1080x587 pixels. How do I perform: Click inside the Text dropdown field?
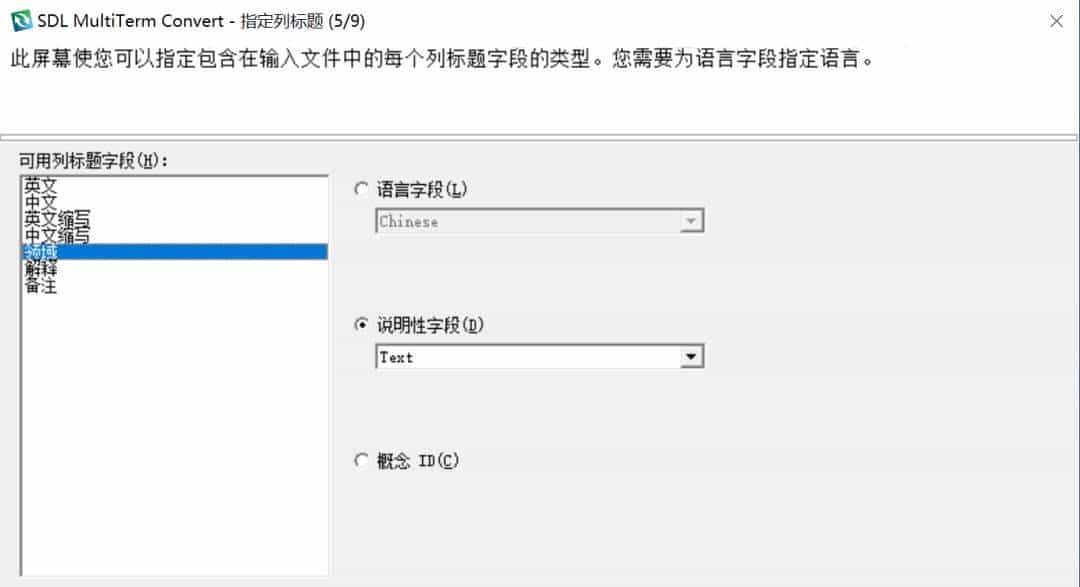pyautogui.click(x=500, y=356)
